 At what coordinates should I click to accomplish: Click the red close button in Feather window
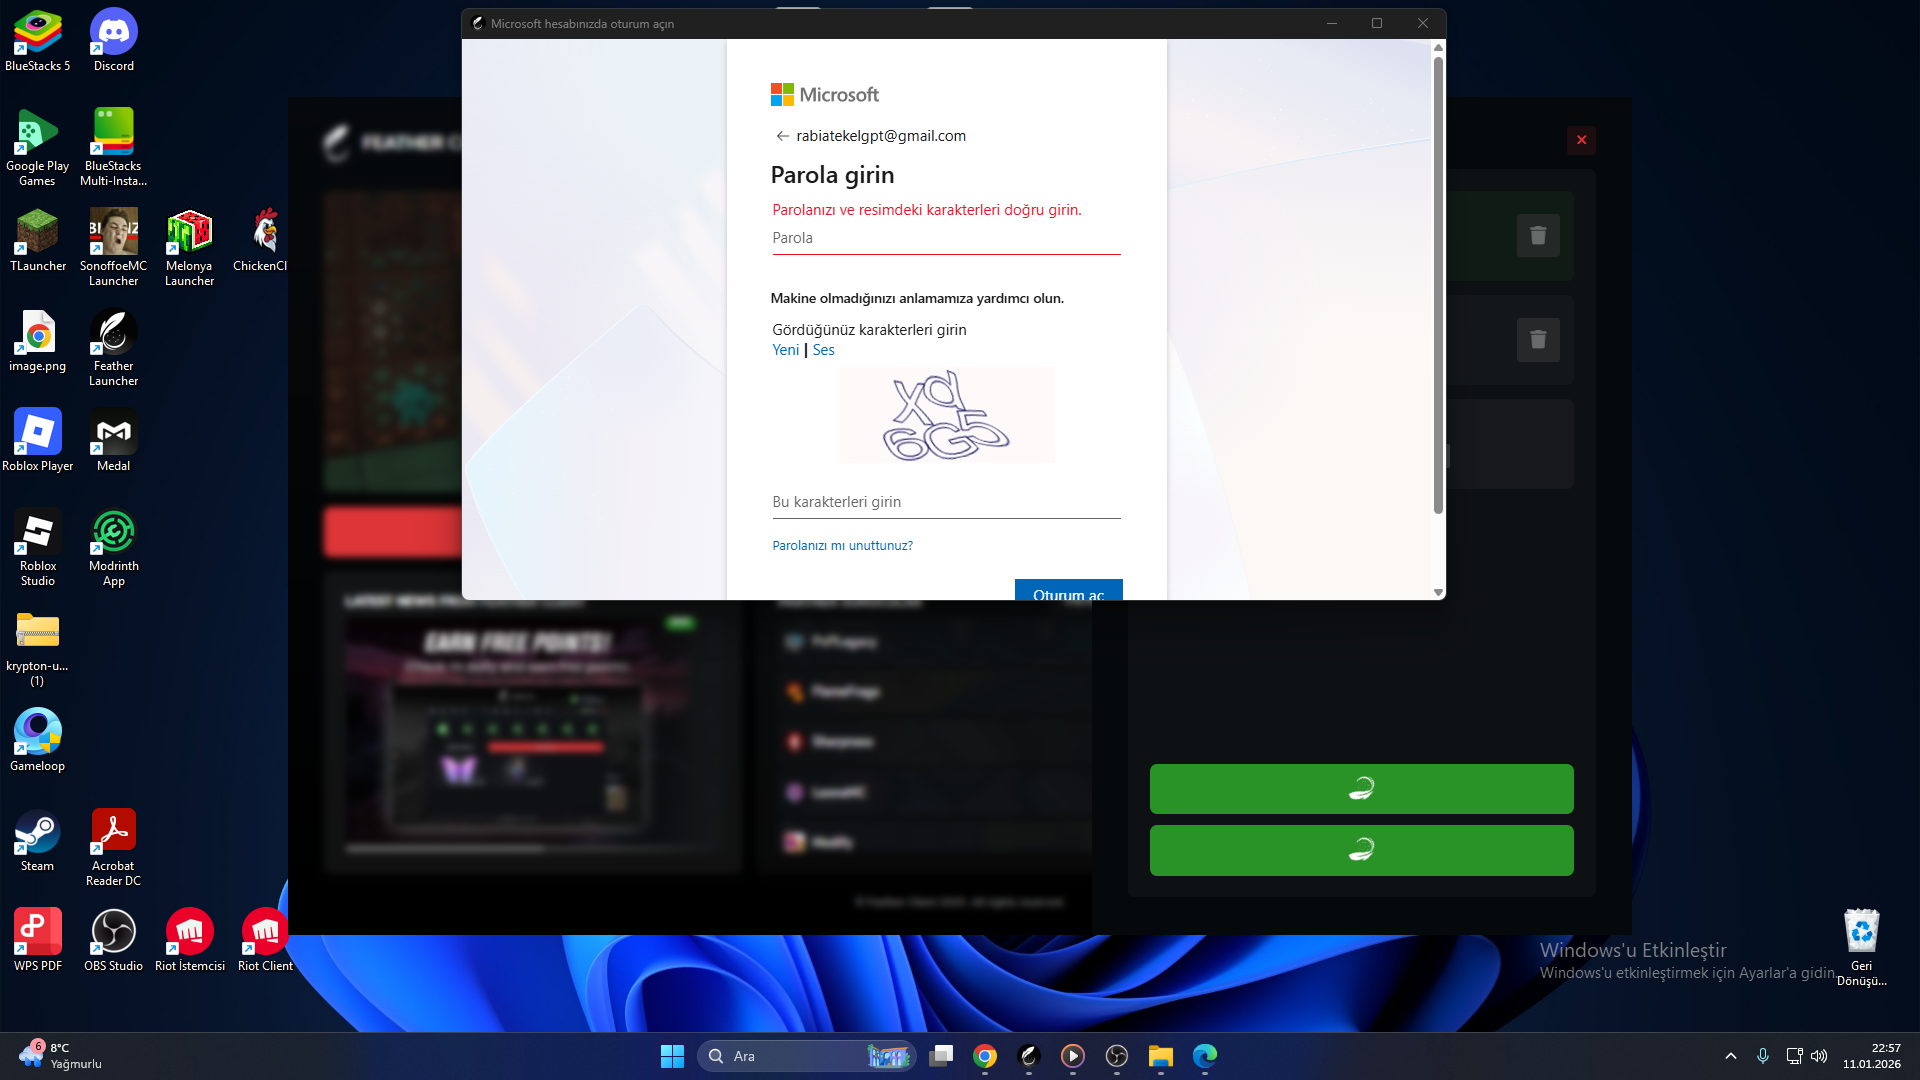[x=1581, y=140]
